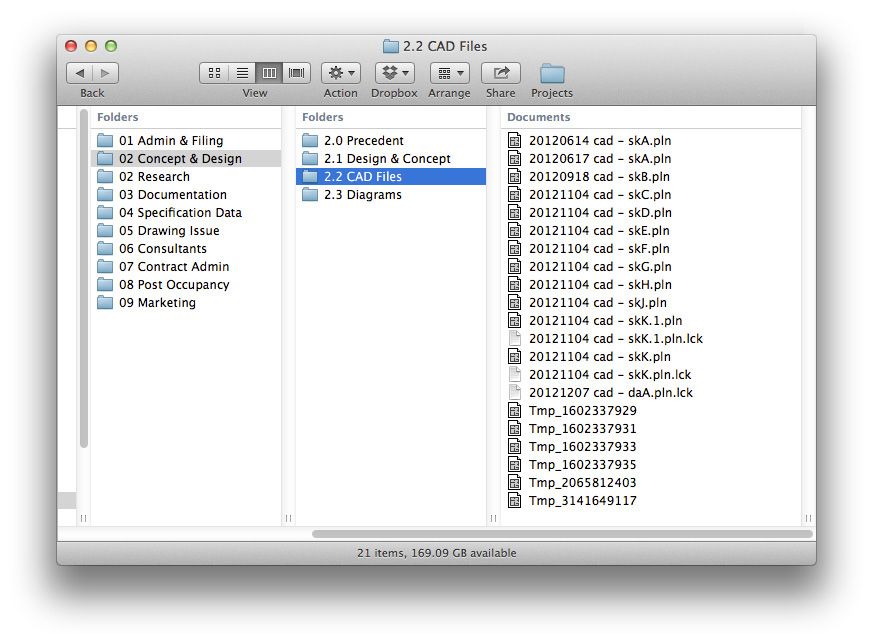
Task: Open the 04 Specification Data folder
Action: click(186, 213)
